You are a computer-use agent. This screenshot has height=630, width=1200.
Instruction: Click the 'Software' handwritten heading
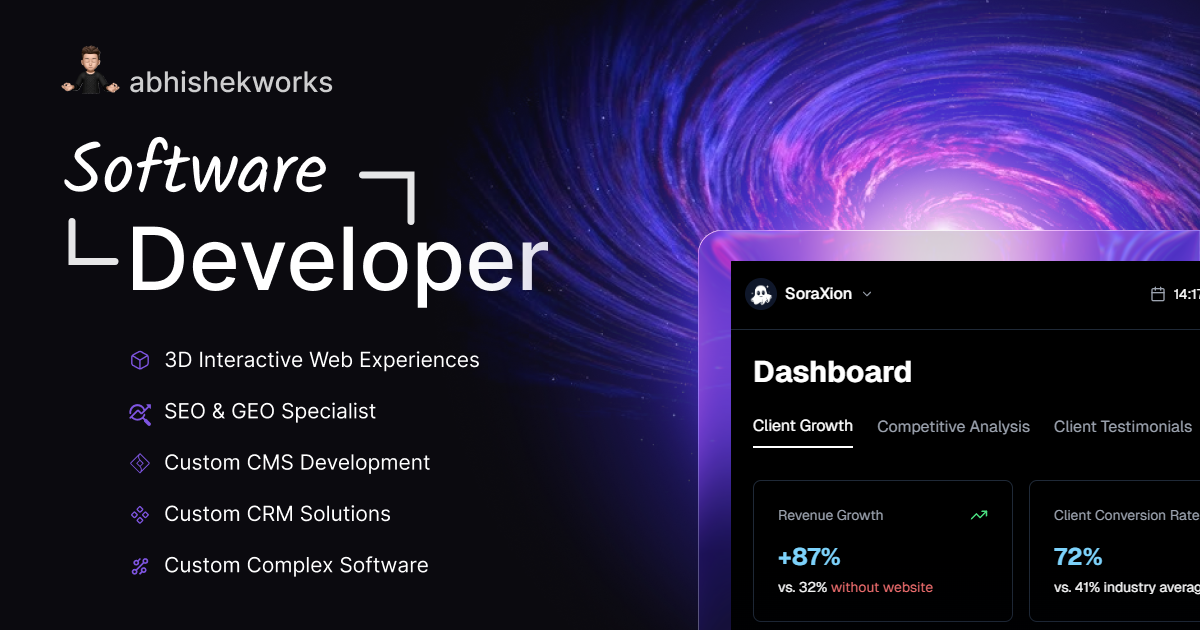point(195,168)
